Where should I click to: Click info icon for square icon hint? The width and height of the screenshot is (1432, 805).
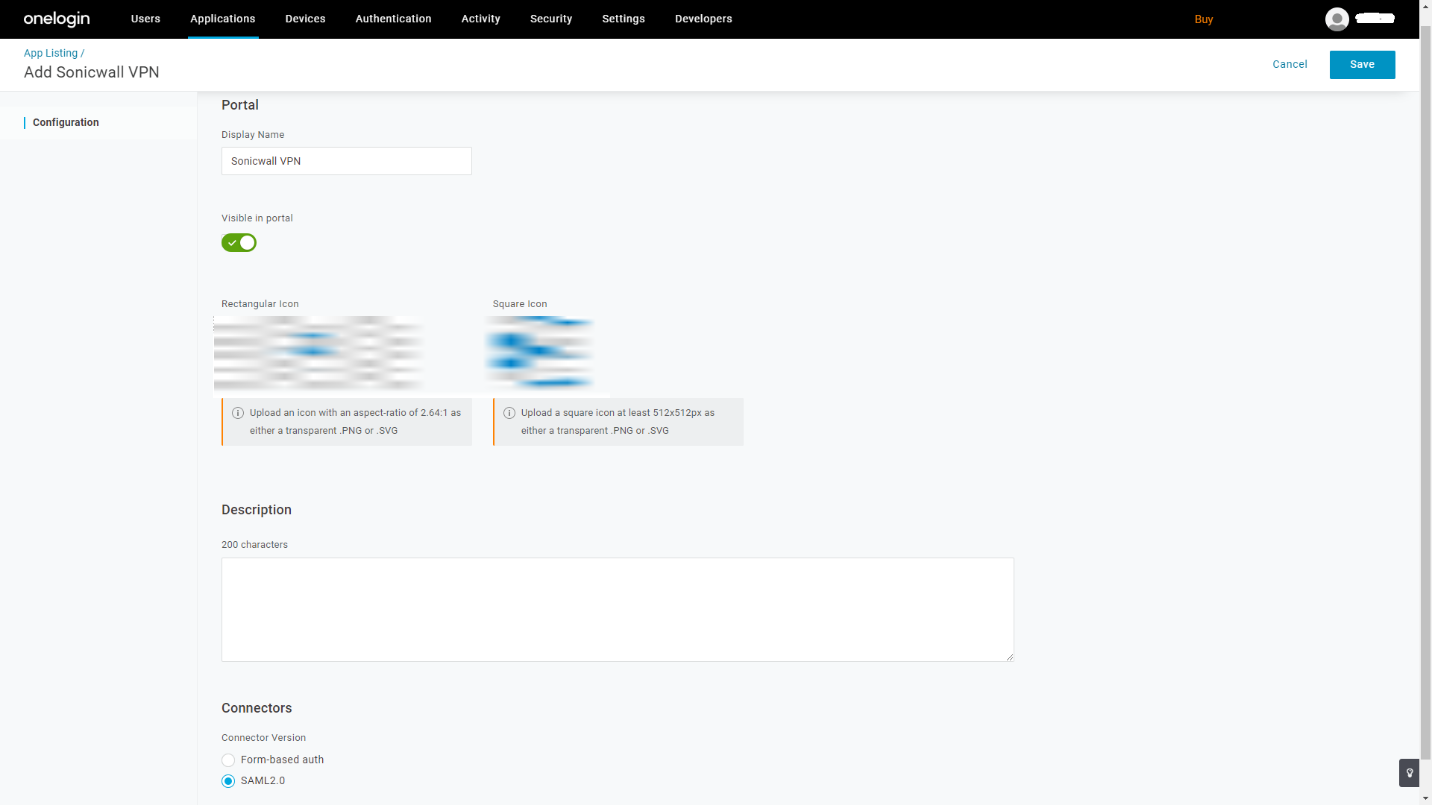pos(509,413)
